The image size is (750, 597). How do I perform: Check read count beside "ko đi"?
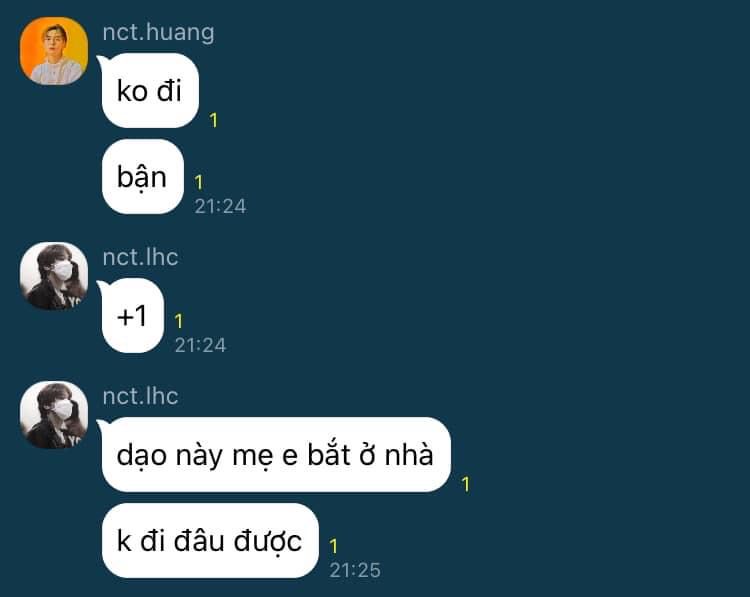(214, 120)
